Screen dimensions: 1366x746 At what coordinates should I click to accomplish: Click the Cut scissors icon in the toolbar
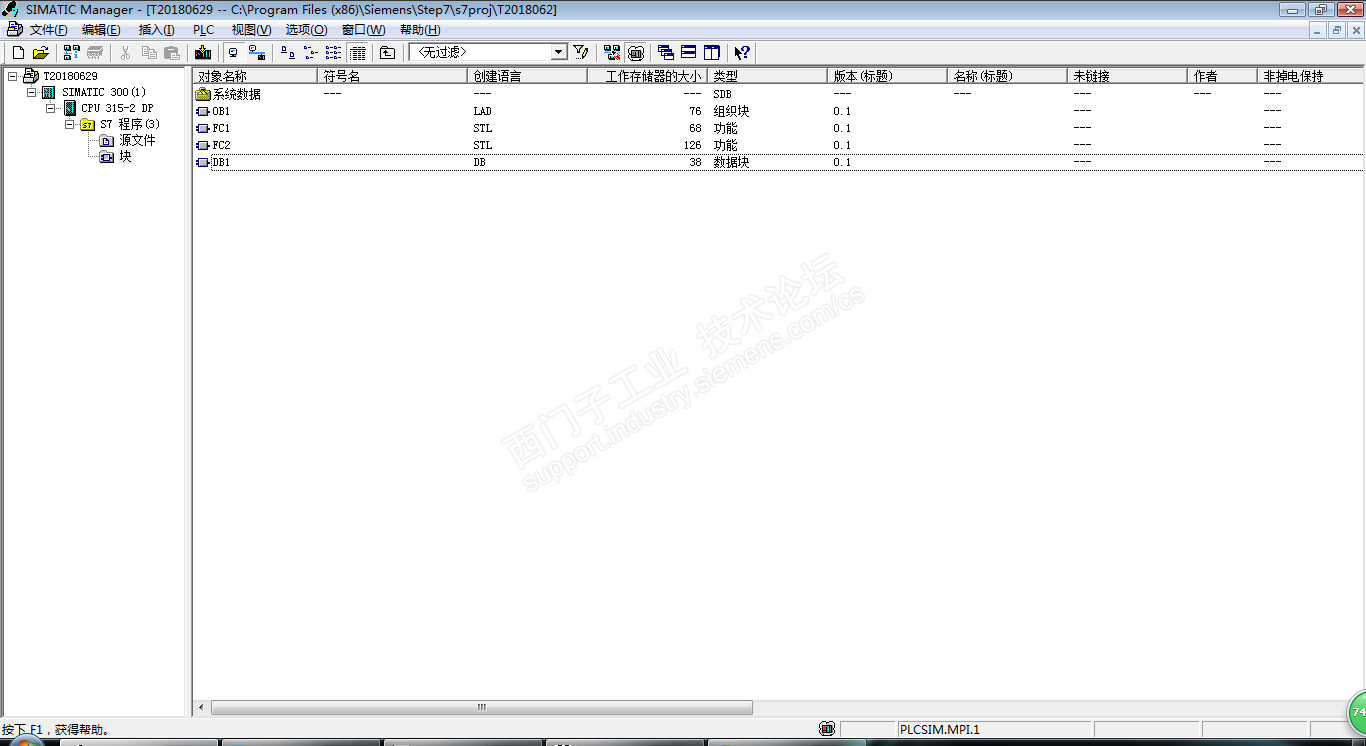click(x=126, y=52)
